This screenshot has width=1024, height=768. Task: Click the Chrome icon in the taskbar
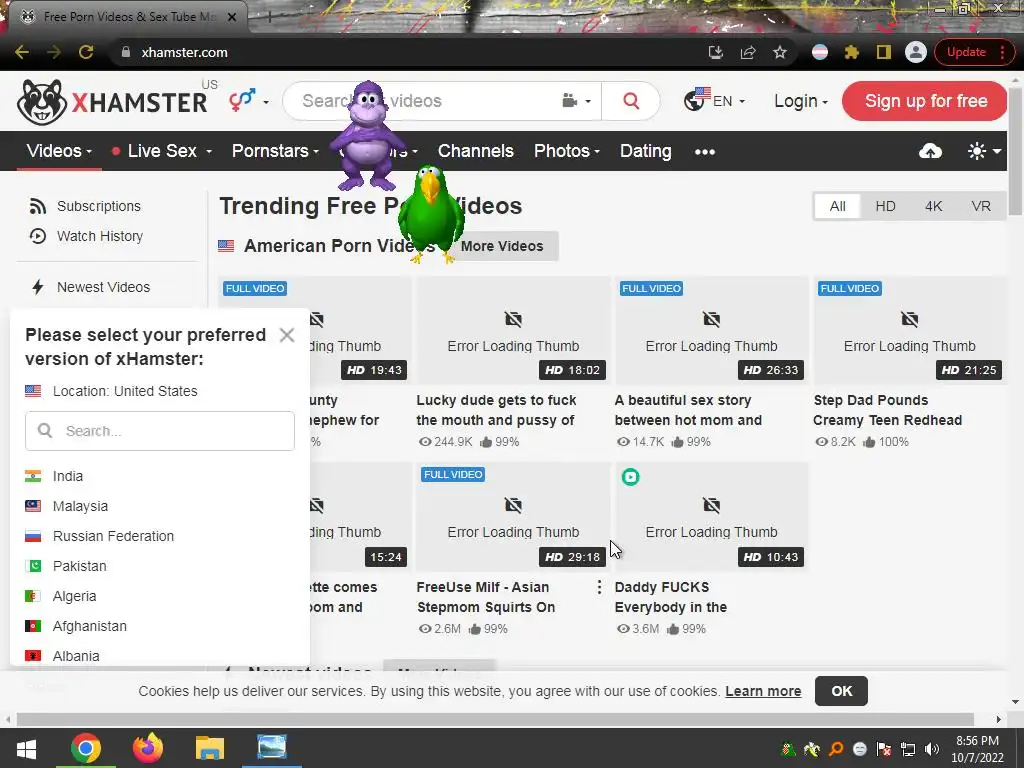point(86,748)
